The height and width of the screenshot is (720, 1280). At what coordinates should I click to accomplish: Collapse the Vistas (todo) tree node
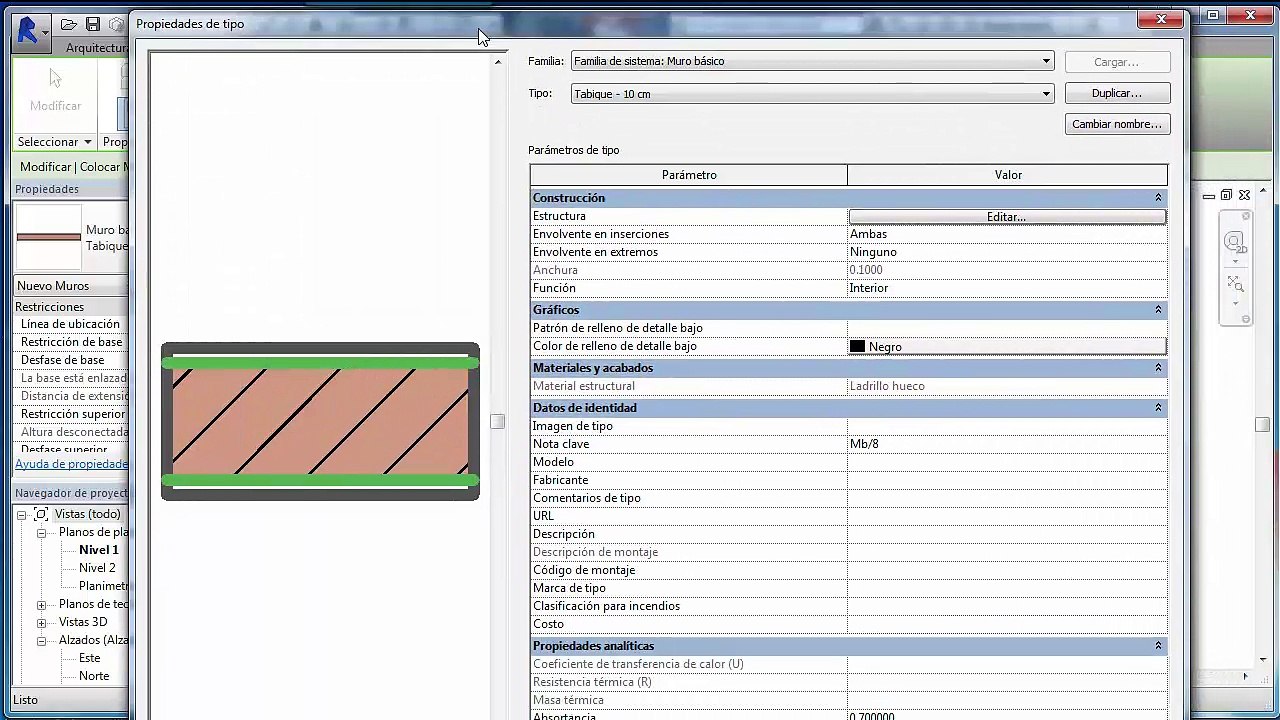(x=21, y=515)
